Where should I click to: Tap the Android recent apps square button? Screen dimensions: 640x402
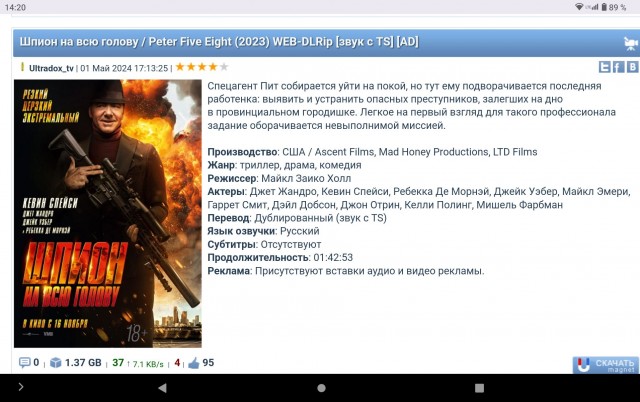[x=480, y=388]
